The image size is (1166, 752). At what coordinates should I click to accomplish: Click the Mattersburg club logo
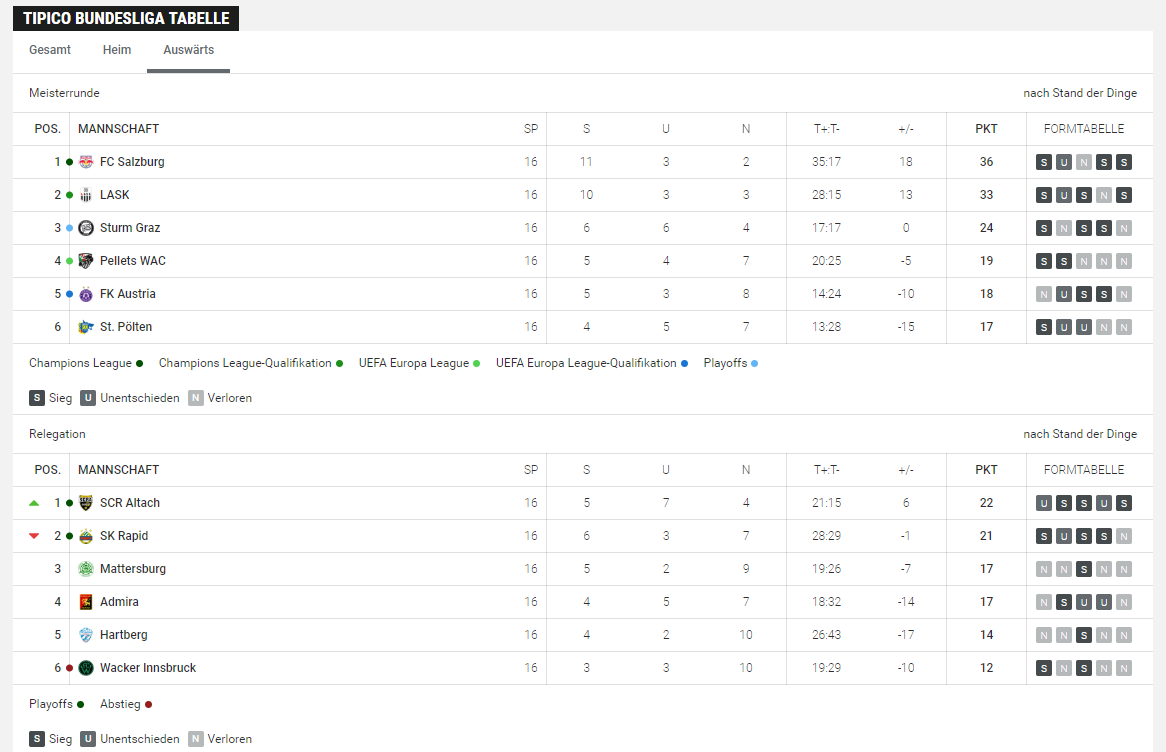pos(86,568)
